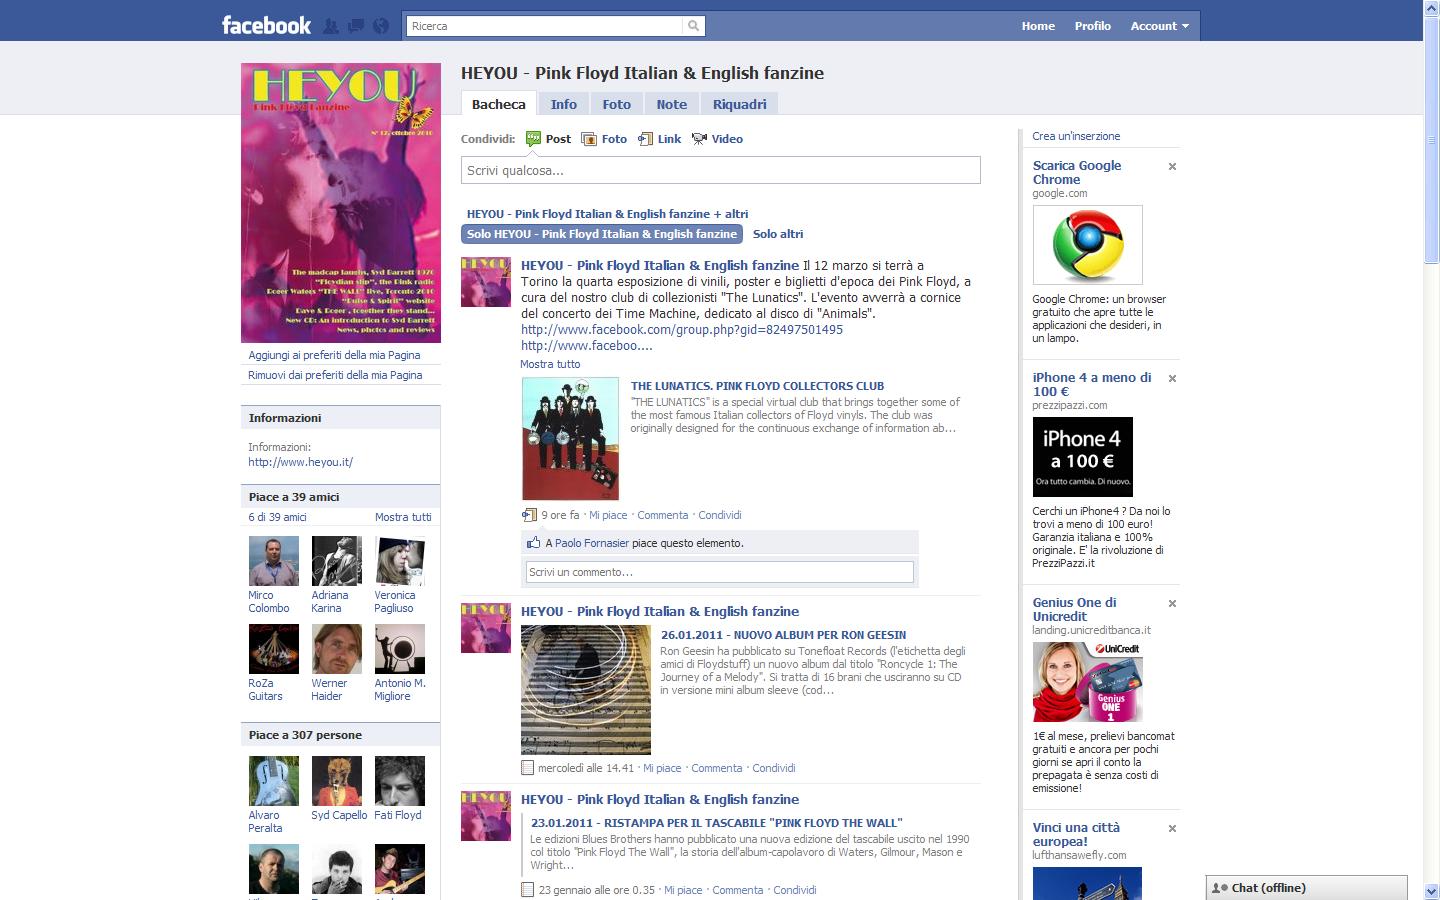Viewport: 1440px width, 900px height.
Task: Open Veronica Pagliuso's profile picture
Action: click(400, 561)
